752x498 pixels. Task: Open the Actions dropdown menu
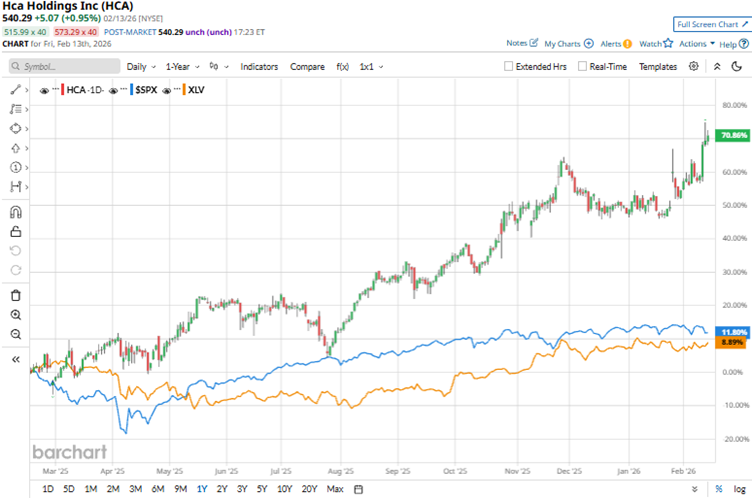[x=696, y=44]
